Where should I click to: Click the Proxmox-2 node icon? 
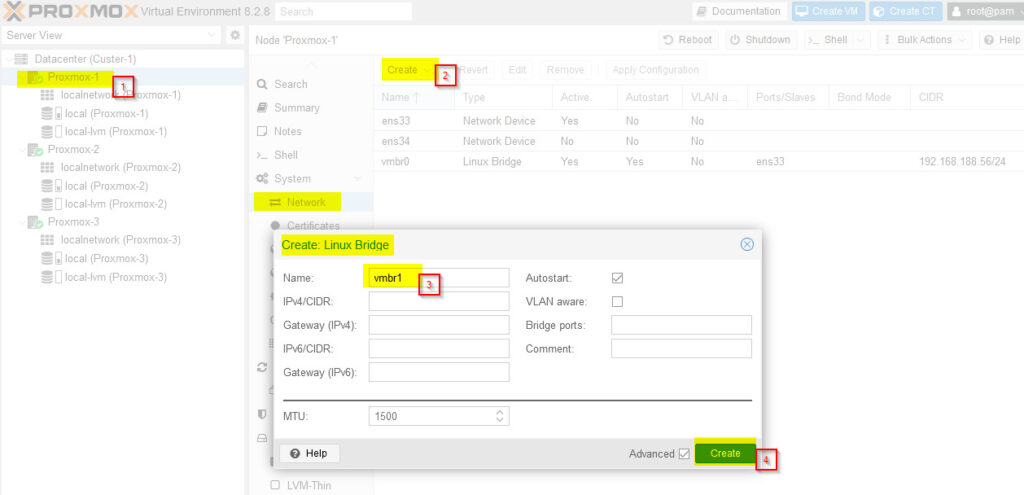pyautogui.click(x=36, y=150)
